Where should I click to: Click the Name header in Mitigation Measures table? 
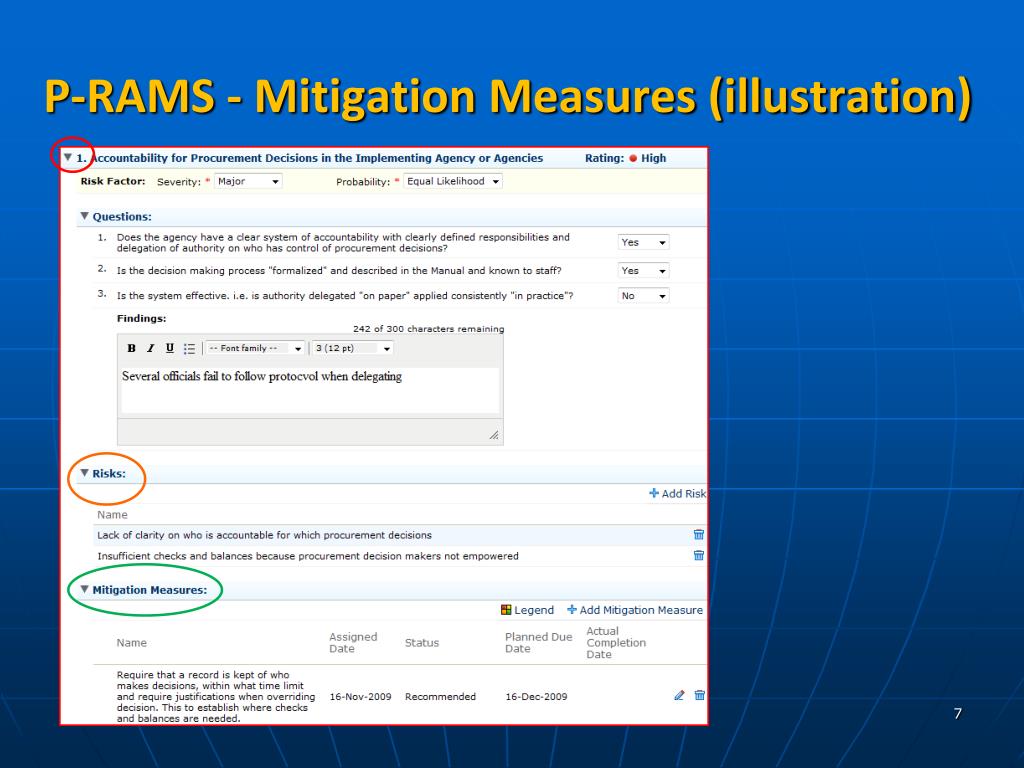tap(131, 643)
